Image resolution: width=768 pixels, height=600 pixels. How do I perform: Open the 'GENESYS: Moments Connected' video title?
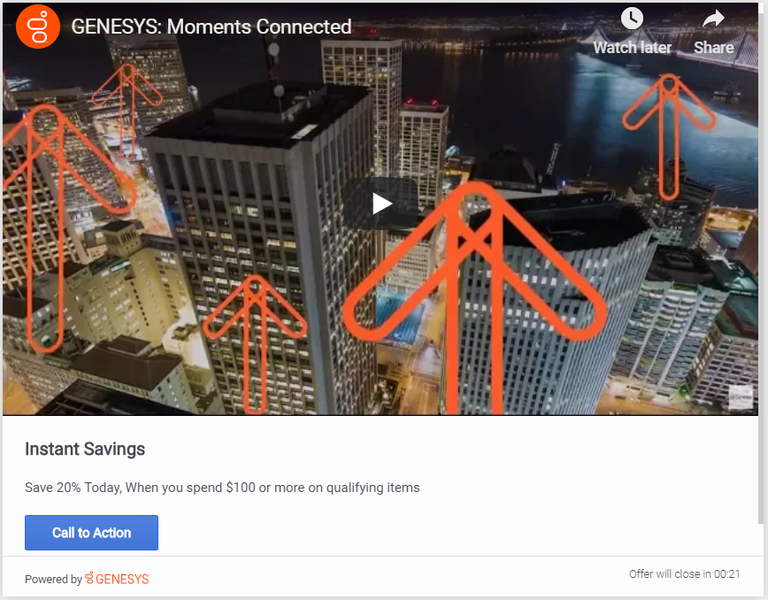pos(211,26)
